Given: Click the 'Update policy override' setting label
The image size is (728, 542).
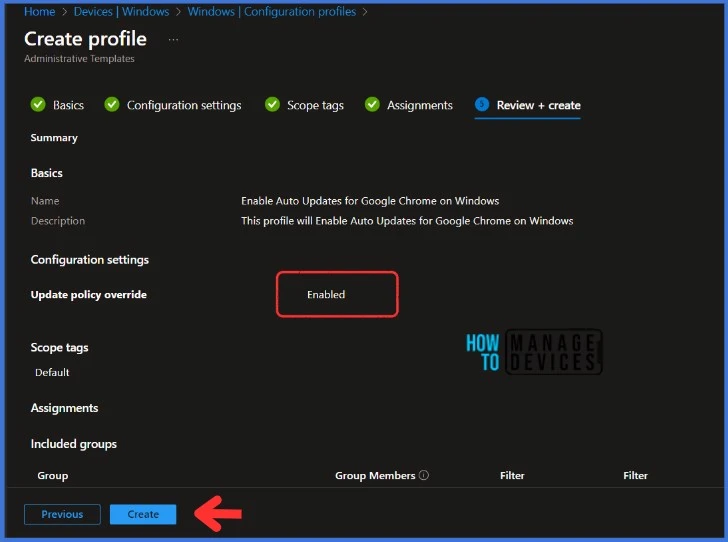Looking at the screenshot, I should click(89, 294).
